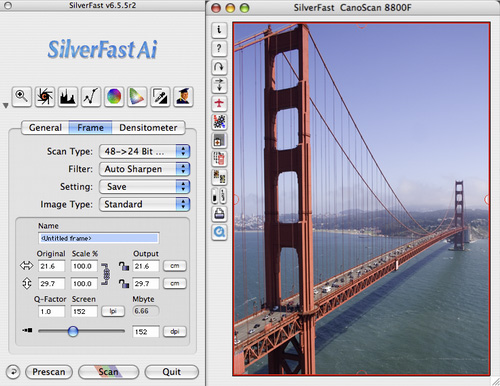Click the vertical height arrows icon
Viewport: 500px width, 386px height.
coord(27,283)
